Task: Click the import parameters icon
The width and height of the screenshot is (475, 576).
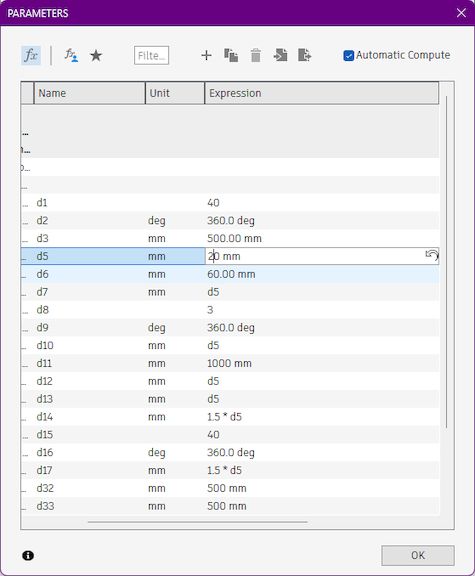Action: pos(281,55)
